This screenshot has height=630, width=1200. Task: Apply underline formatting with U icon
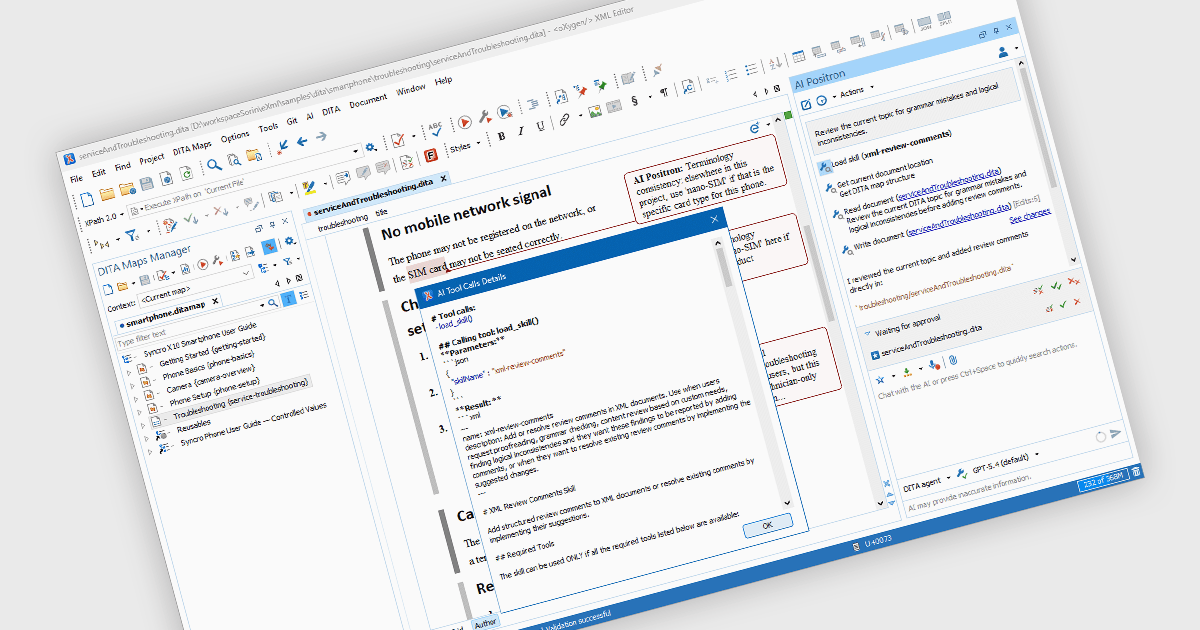point(541,126)
